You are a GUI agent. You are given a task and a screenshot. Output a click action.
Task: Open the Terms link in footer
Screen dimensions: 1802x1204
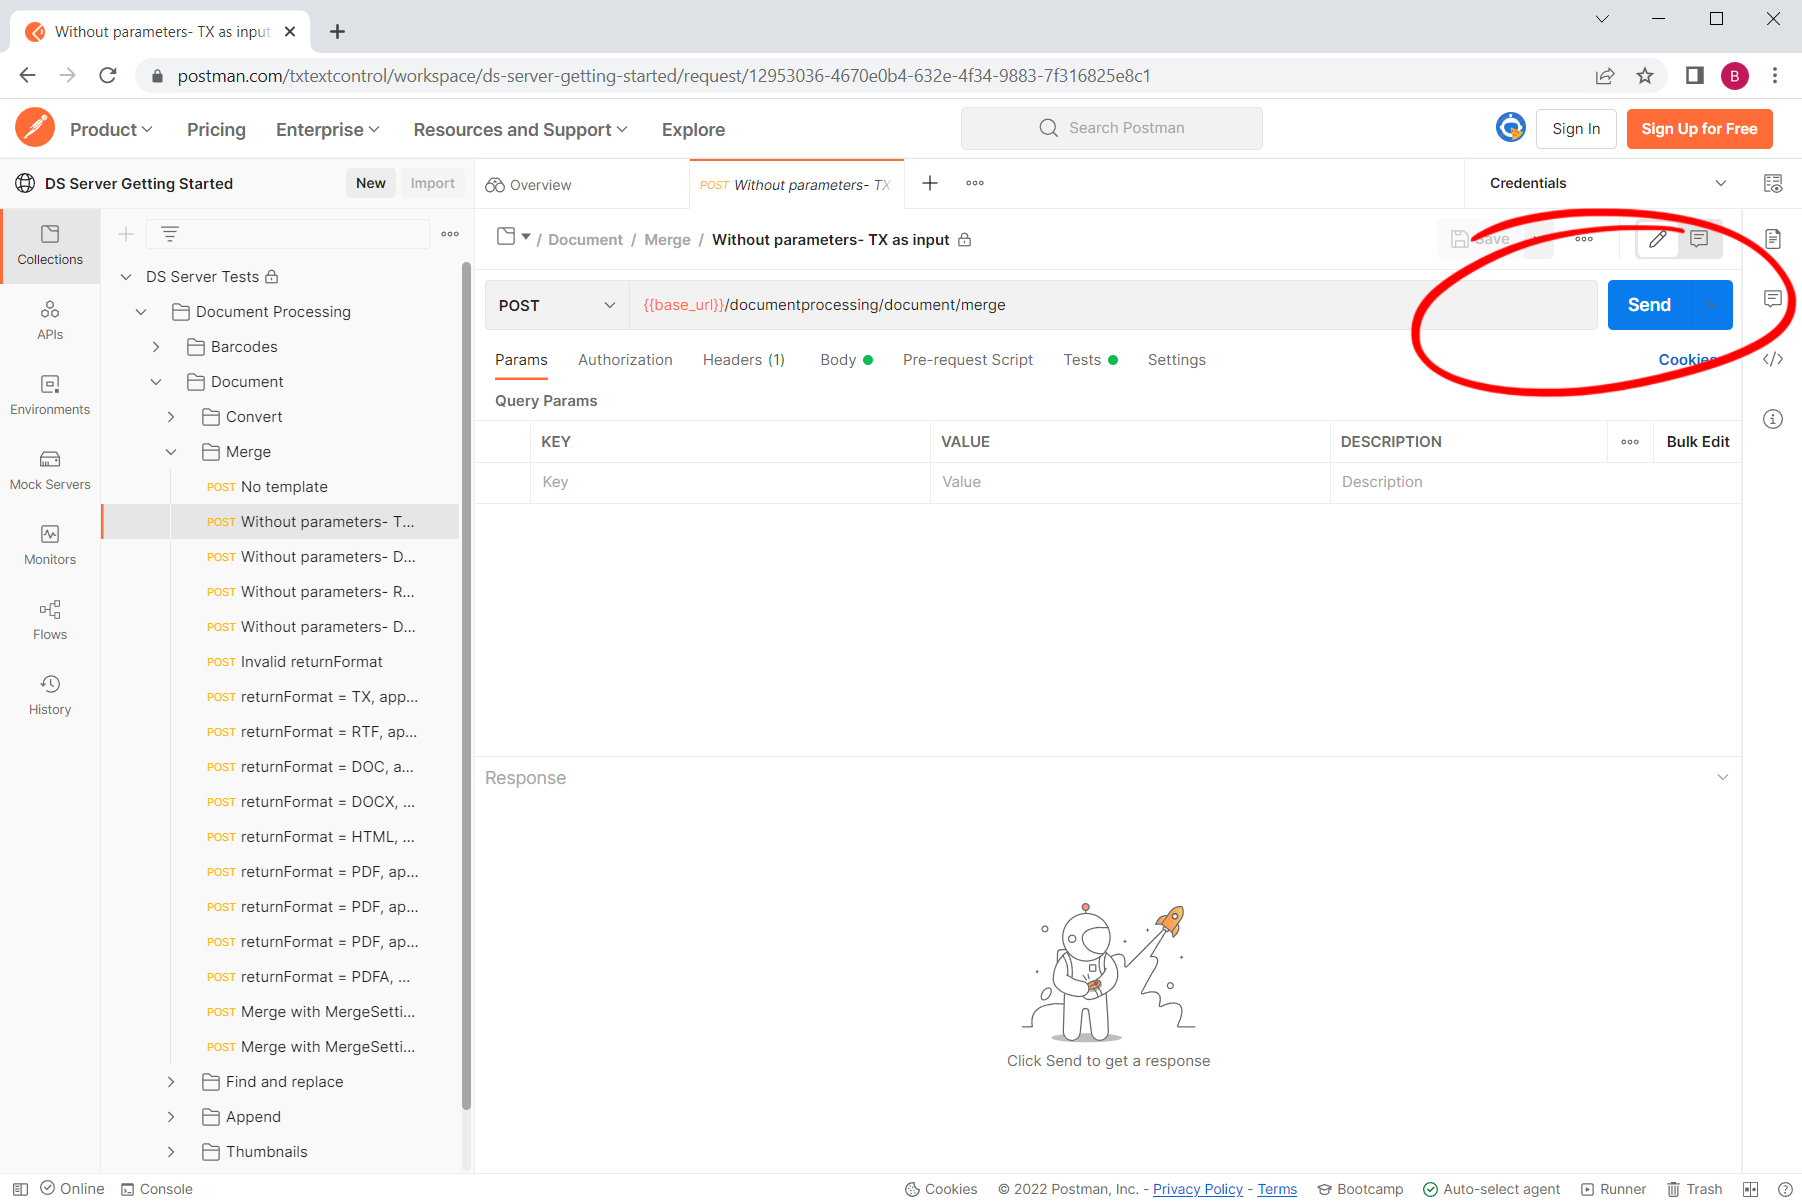tap(1277, 1189)
